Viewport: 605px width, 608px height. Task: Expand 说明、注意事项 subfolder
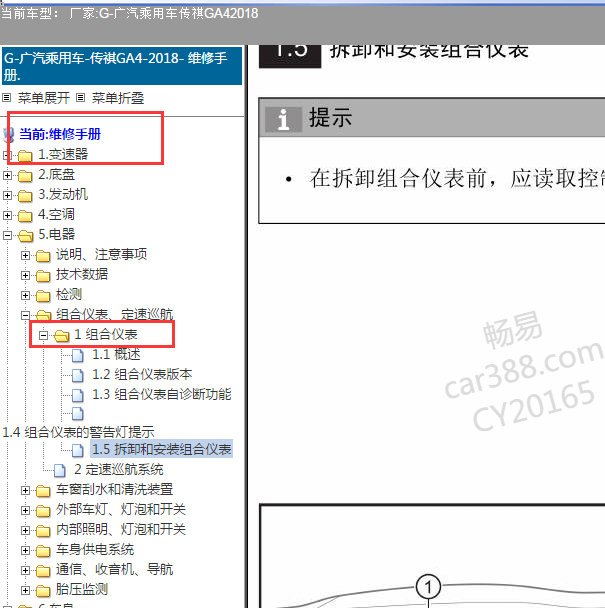[25, 255]
